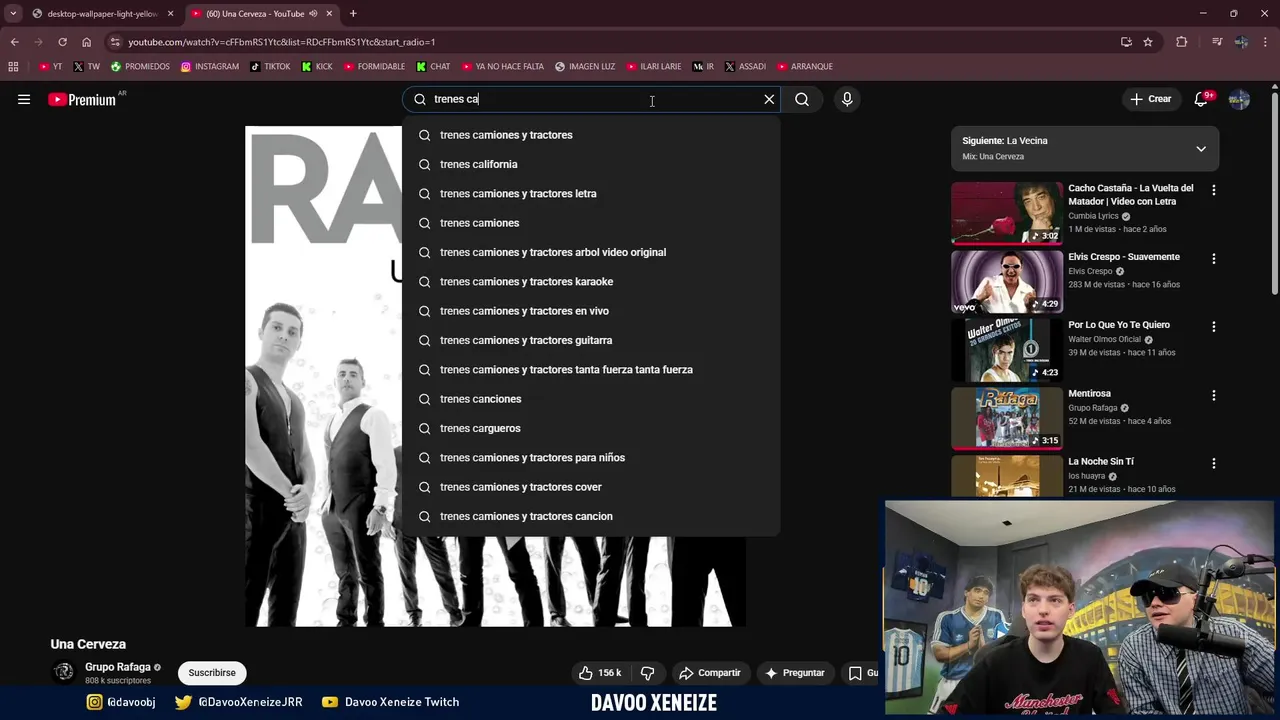Screen dimensions: 1280x720
Task: Play Cacho Castaña La Vuelta del Matador thumbnail
Action: (x=1006, y=213)
